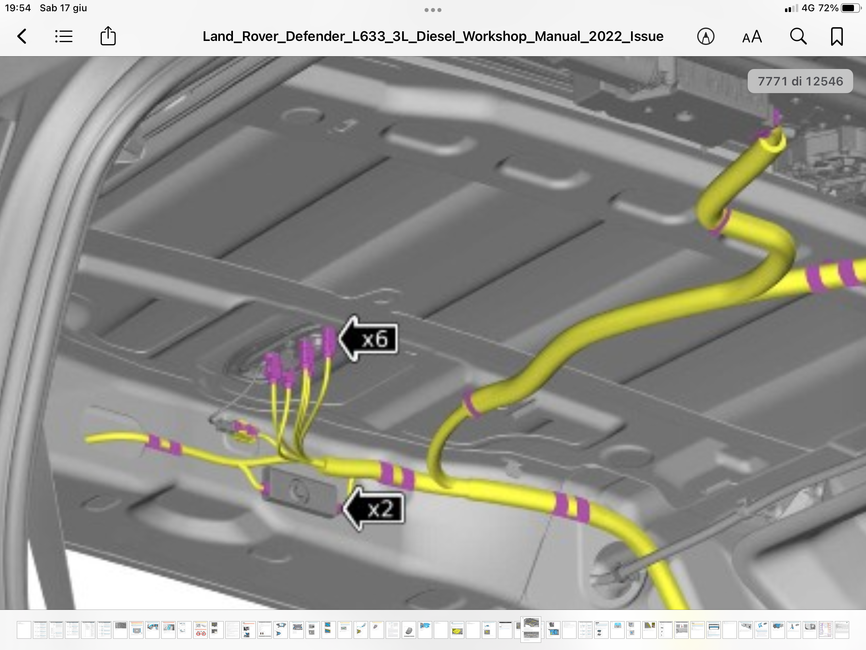The height and width of the screenshot is (650, 866).
Task: Go back with the left chevron
Action: pyautogui.click(x=22, y=36)
